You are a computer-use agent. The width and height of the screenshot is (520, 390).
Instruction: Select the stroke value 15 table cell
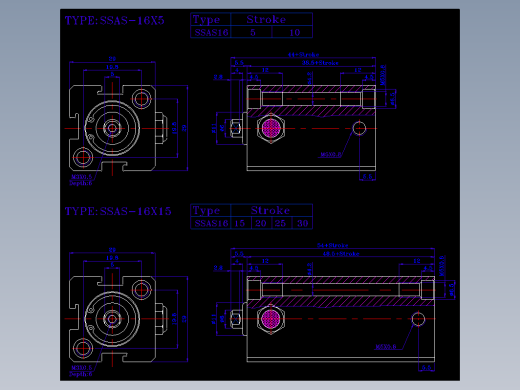point(241,223)
